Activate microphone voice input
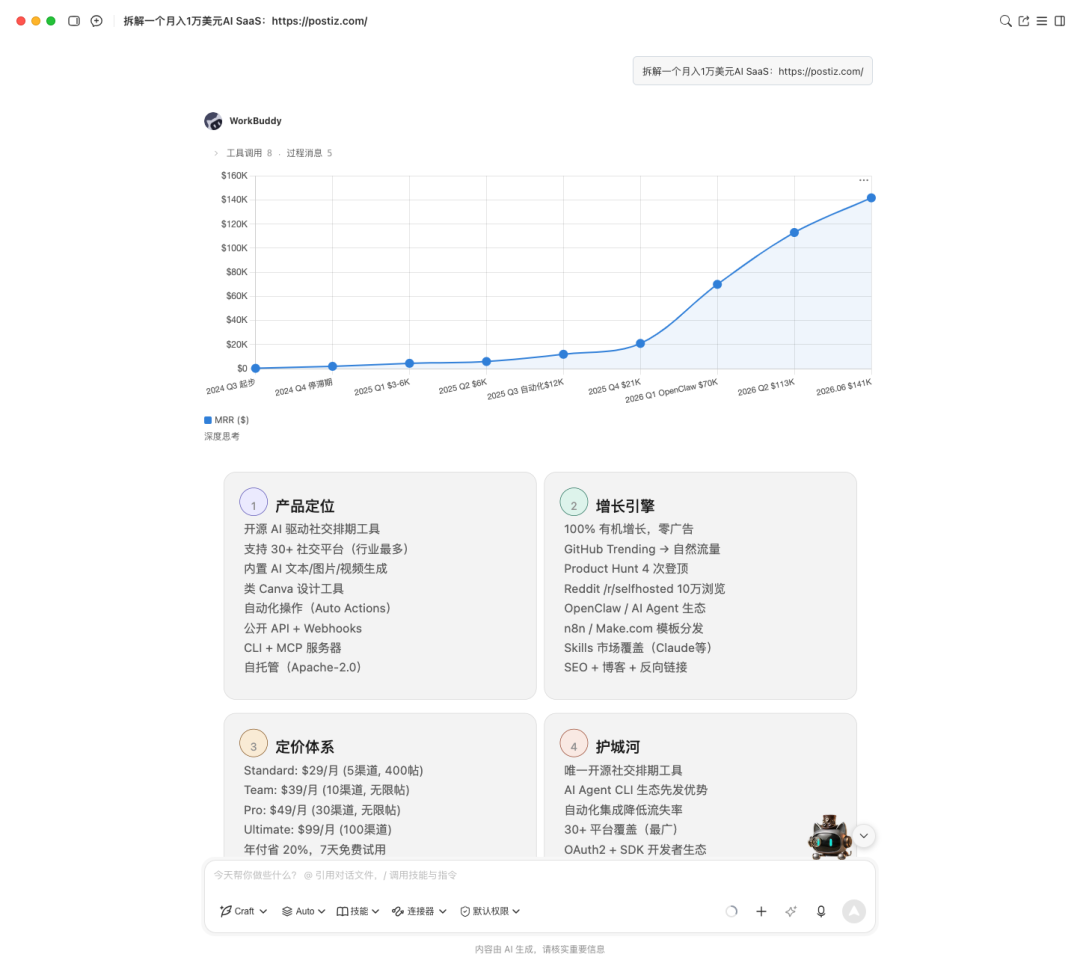This screenshot has height=963, width=1080. 821,911
